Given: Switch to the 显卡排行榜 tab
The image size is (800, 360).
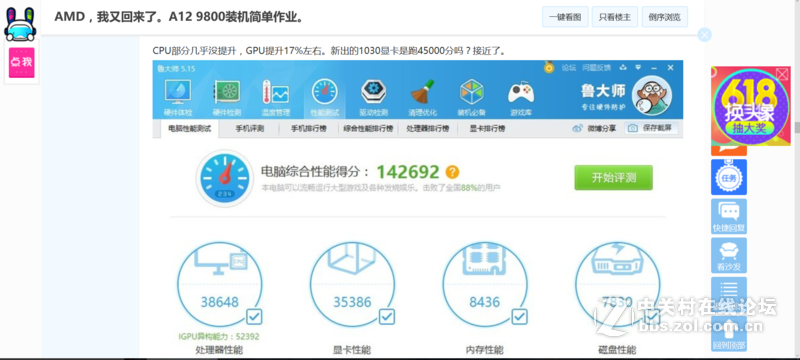Looking at the screenshot, I should (x=487, y=129).
